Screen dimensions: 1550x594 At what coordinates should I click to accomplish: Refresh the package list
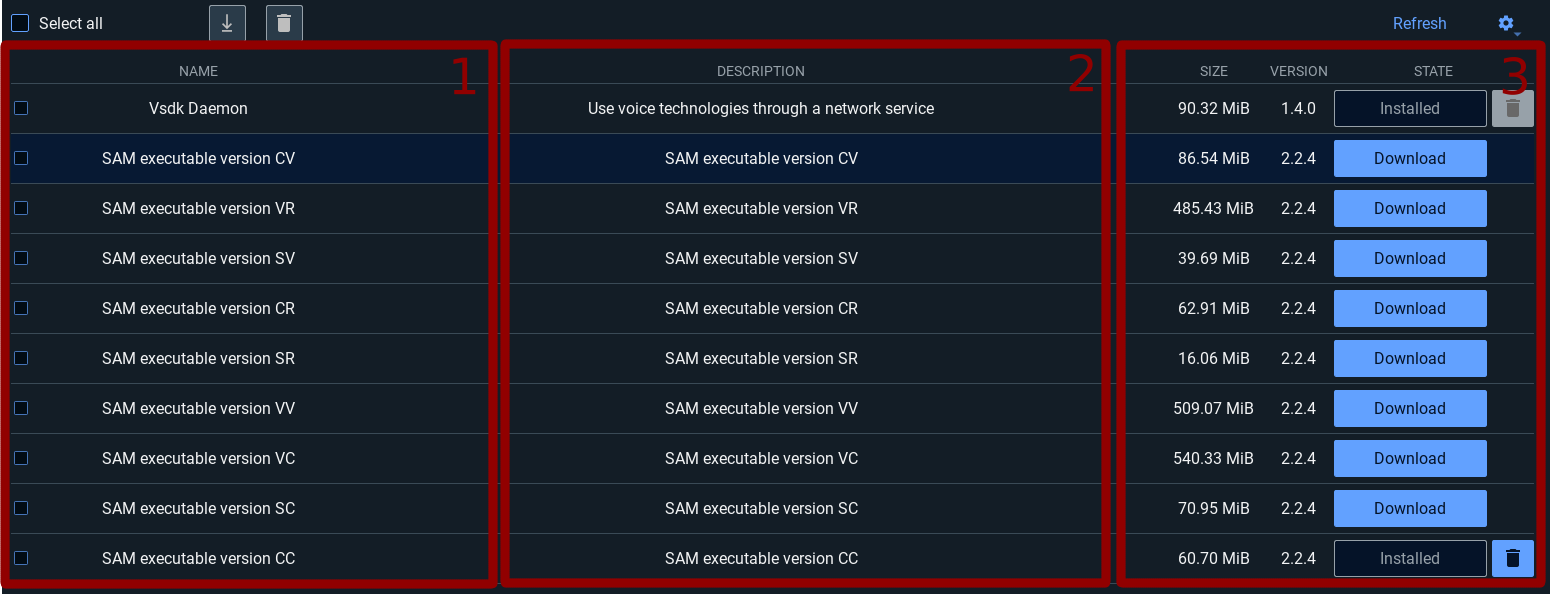pyautogui.click(x=1419, y=24)
